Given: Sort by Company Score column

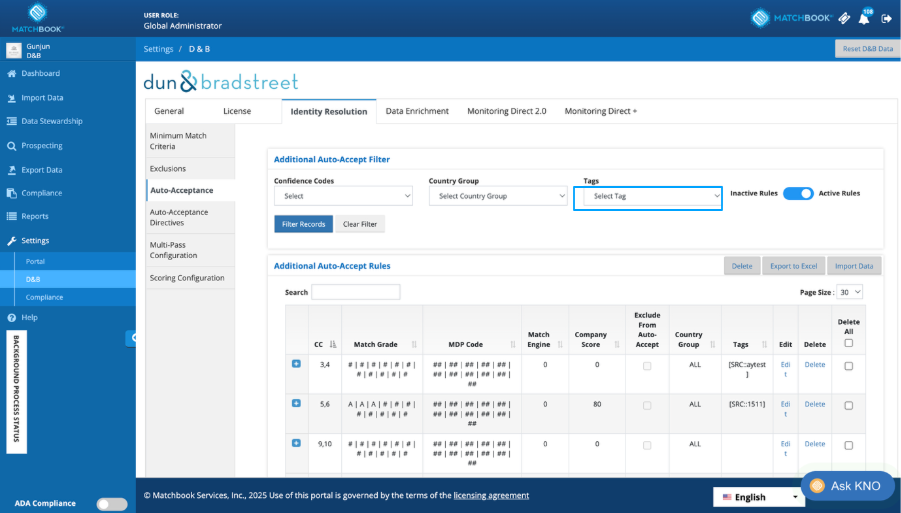Looking at the screenshot, I should coord(617,345).
